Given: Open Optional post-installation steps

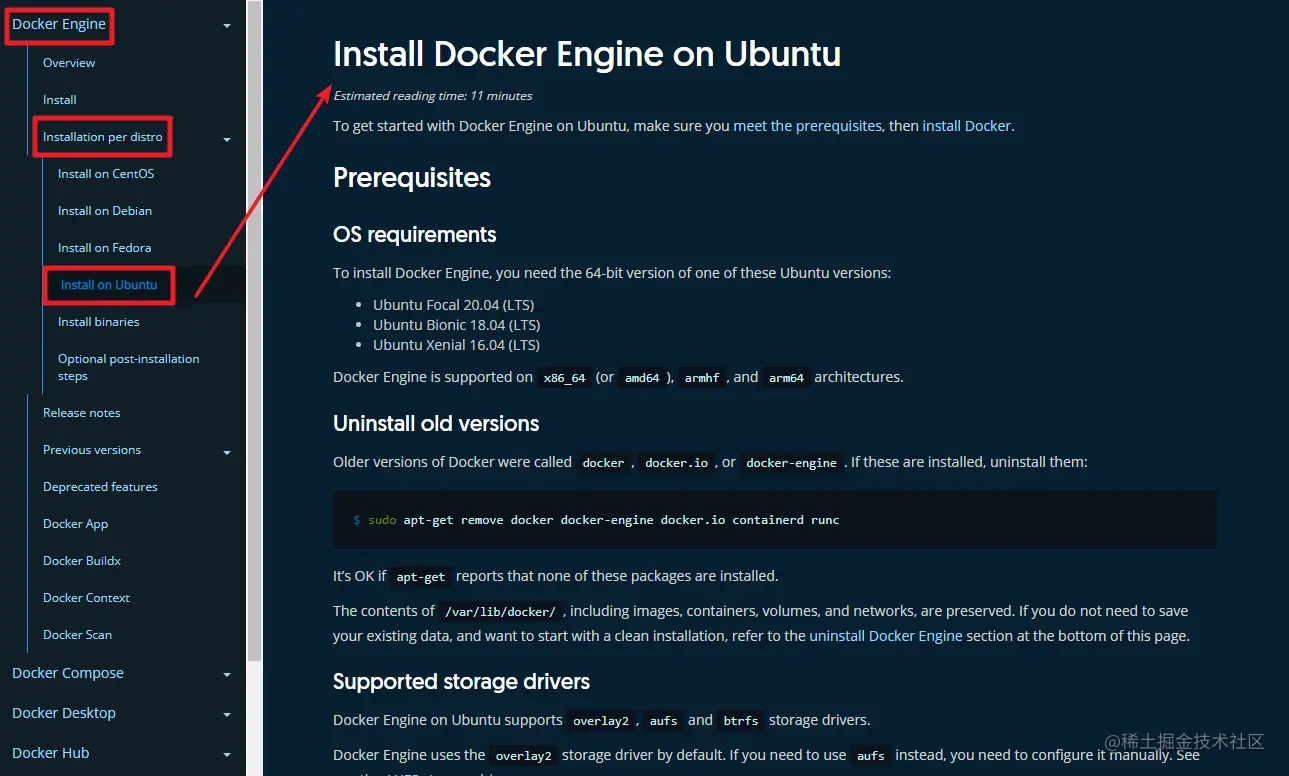Looking at the screenshot, I should pyautogui.click(x=128, y=367).
